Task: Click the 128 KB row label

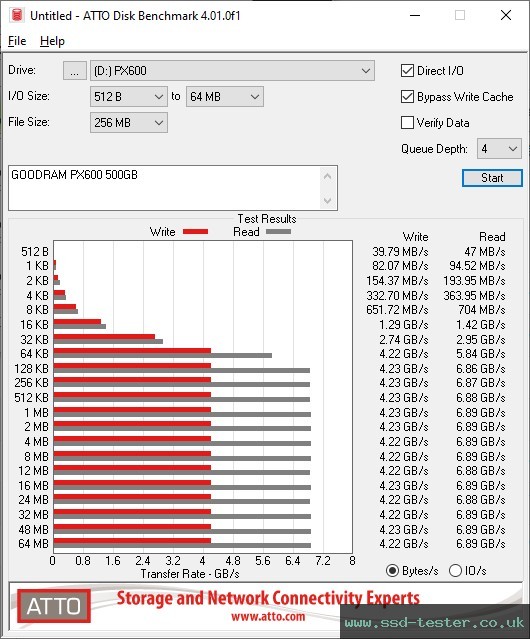Action: (x=31, y=368)
